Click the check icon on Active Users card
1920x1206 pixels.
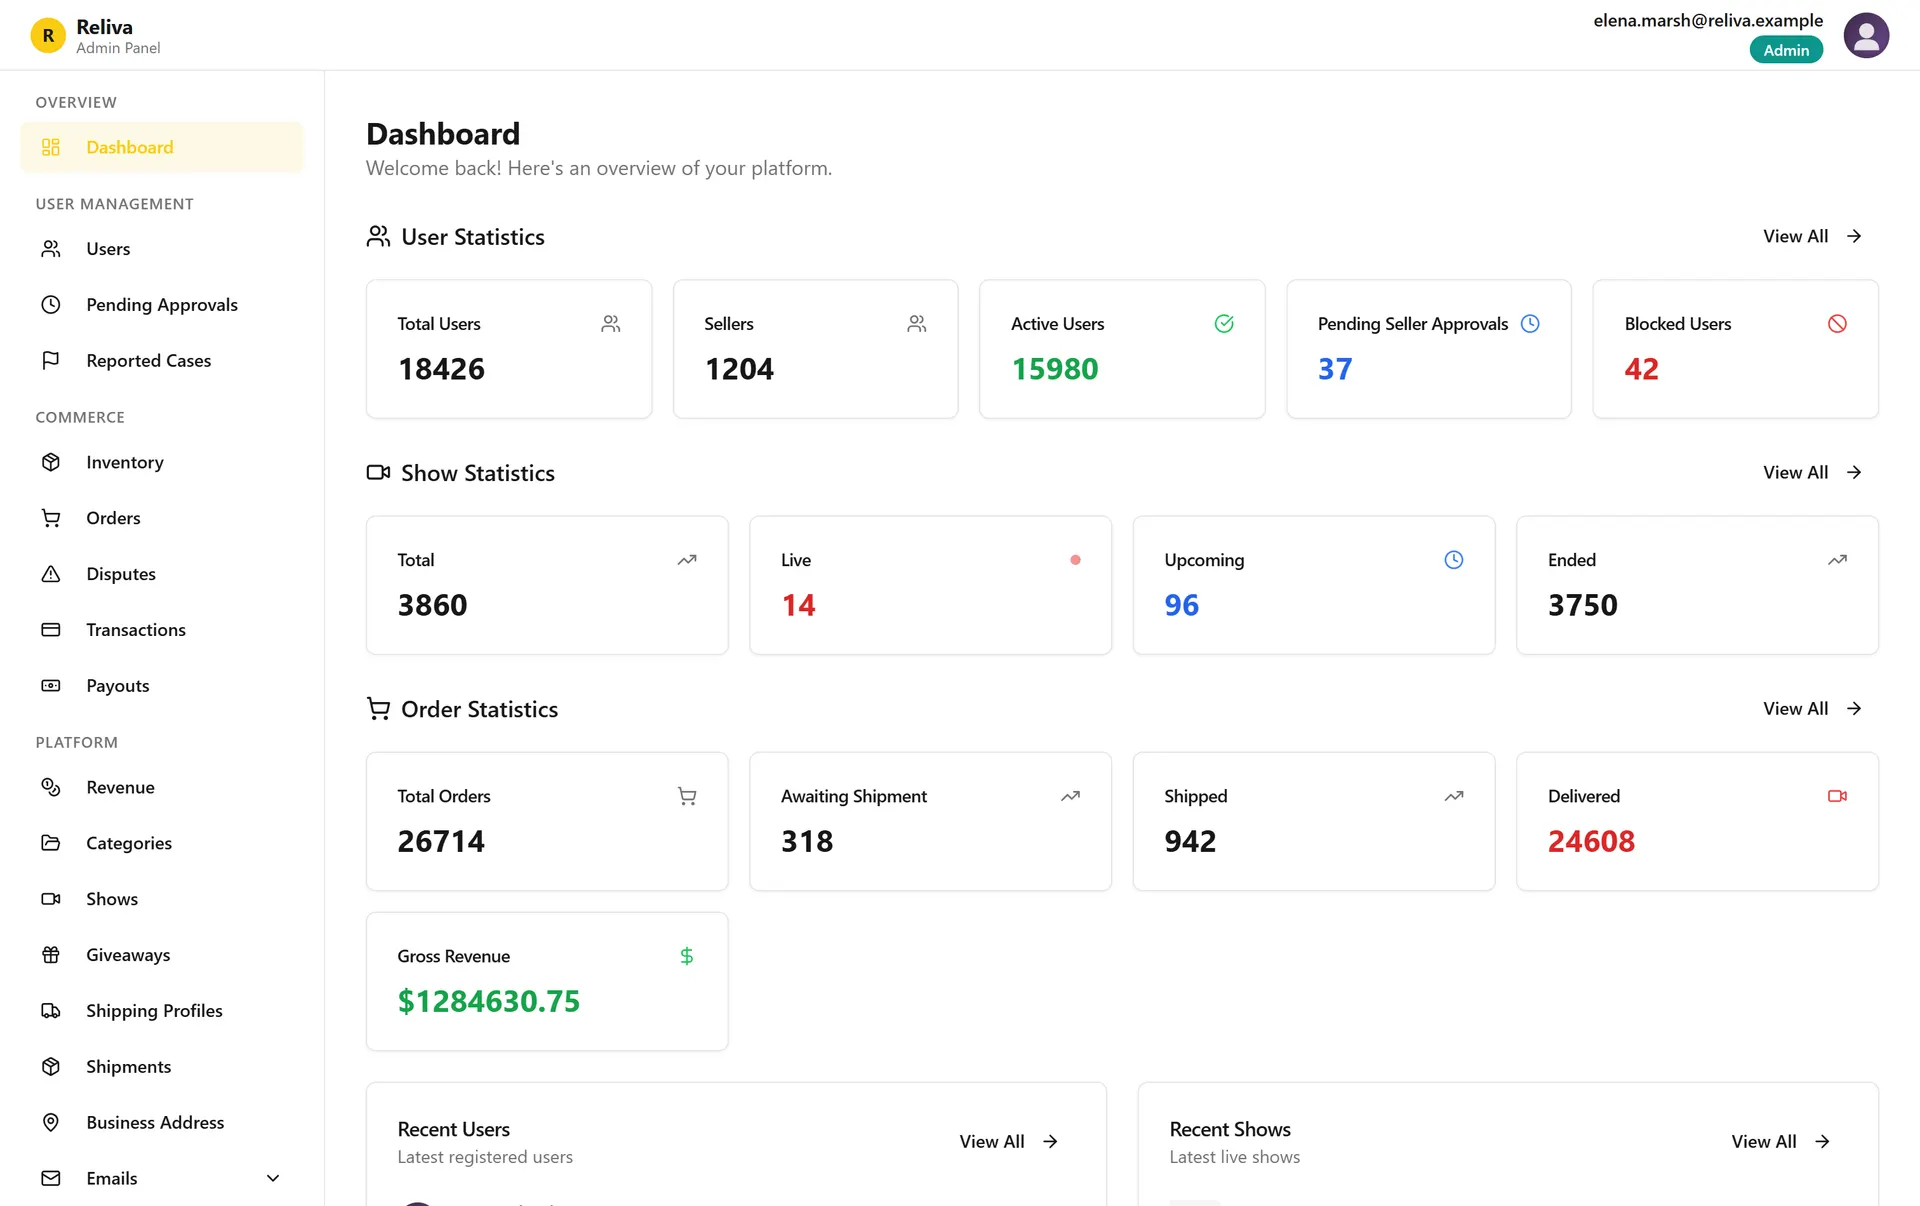pos(1224,323)
